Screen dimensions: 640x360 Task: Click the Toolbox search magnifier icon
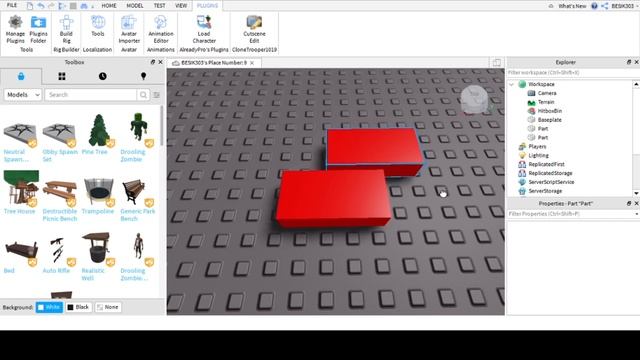(x=143, y=95)
